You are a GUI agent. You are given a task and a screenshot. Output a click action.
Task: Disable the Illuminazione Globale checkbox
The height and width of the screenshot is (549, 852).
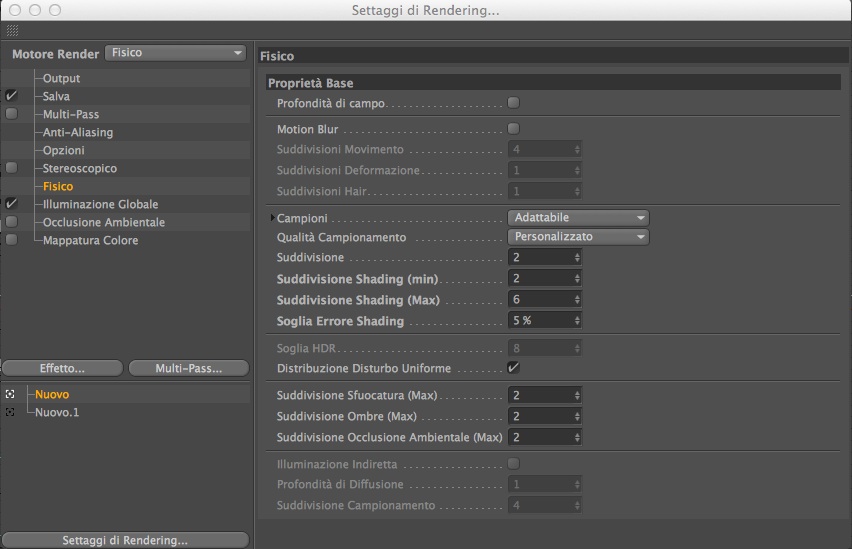(11, 204)
